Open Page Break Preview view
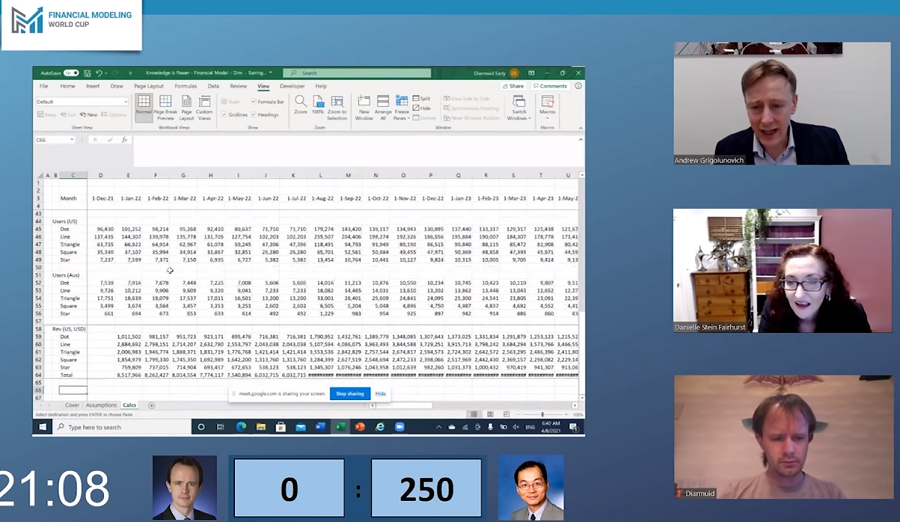Screen dimensions: 900x522 pyautogui.click(x=165, y=107)
